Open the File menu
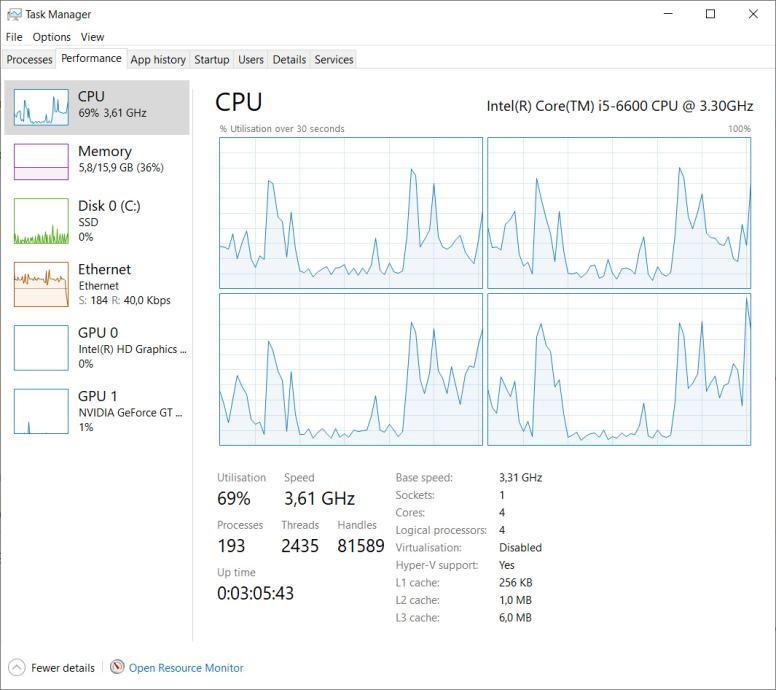Screen dimensions: 776x690 (14, 37)
